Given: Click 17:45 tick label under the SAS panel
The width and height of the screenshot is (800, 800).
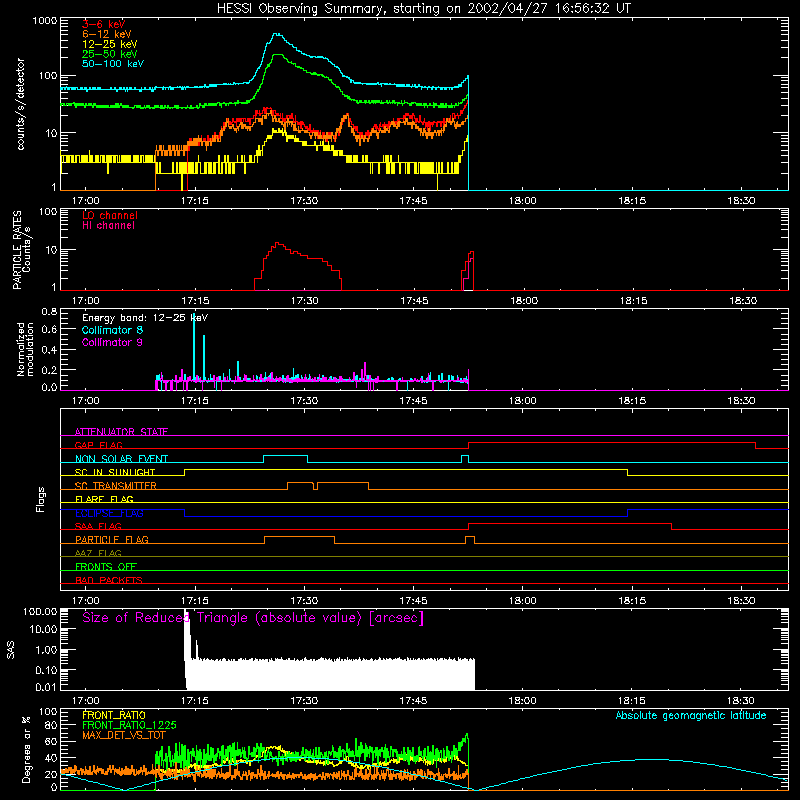Looking at the screenshot, I should (413, 701).
